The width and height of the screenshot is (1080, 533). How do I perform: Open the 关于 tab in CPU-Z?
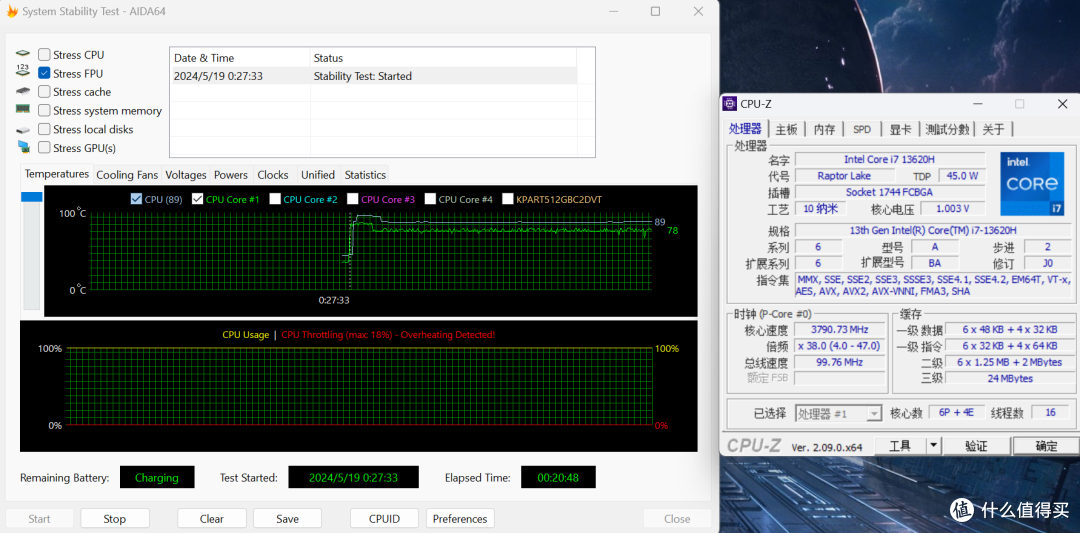993,129
